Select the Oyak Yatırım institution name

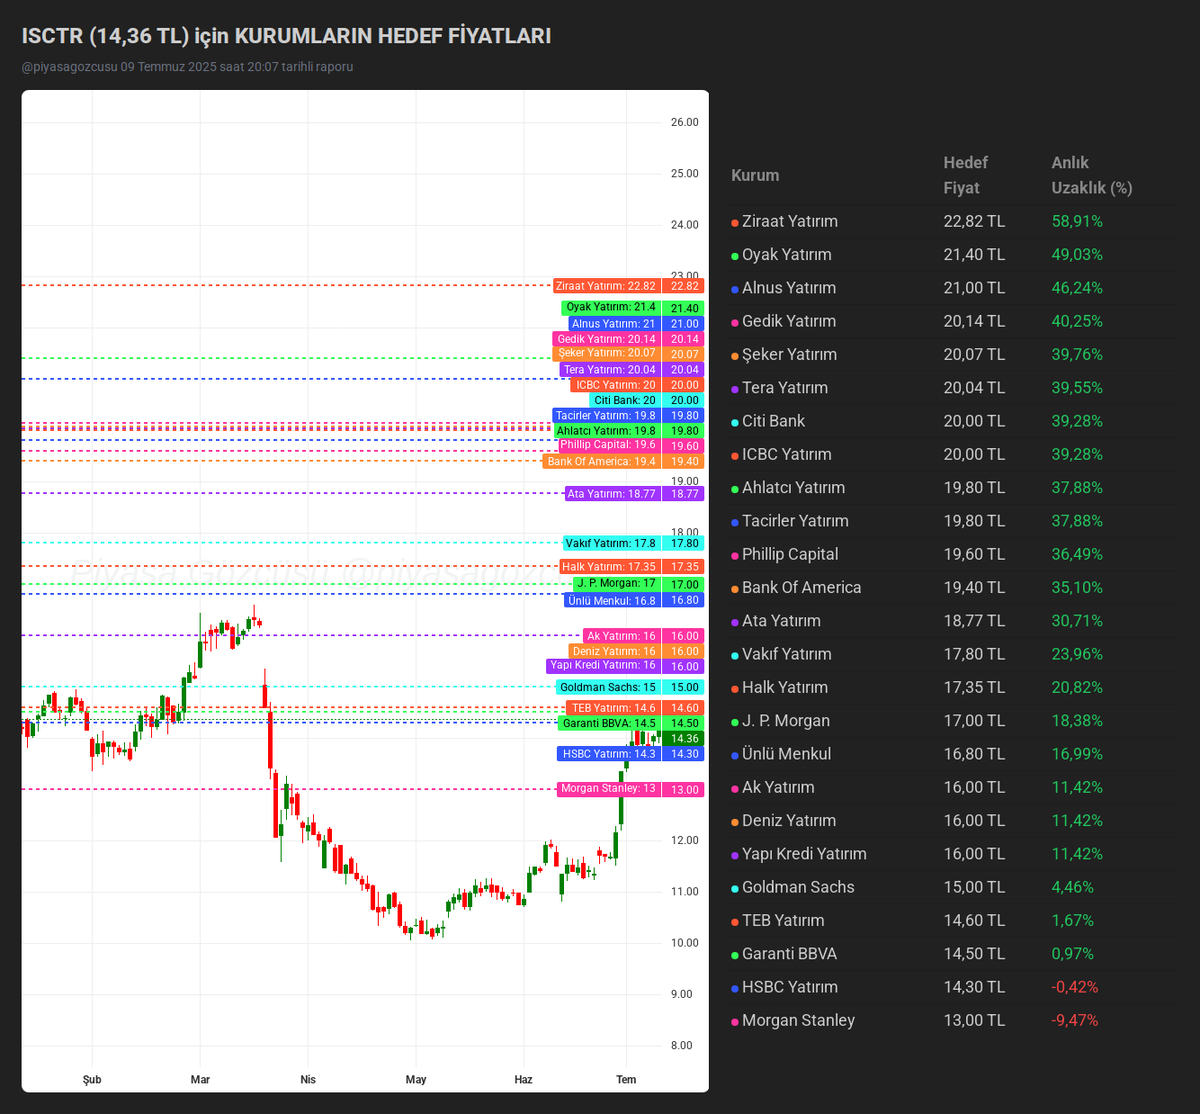coord(787,254)
